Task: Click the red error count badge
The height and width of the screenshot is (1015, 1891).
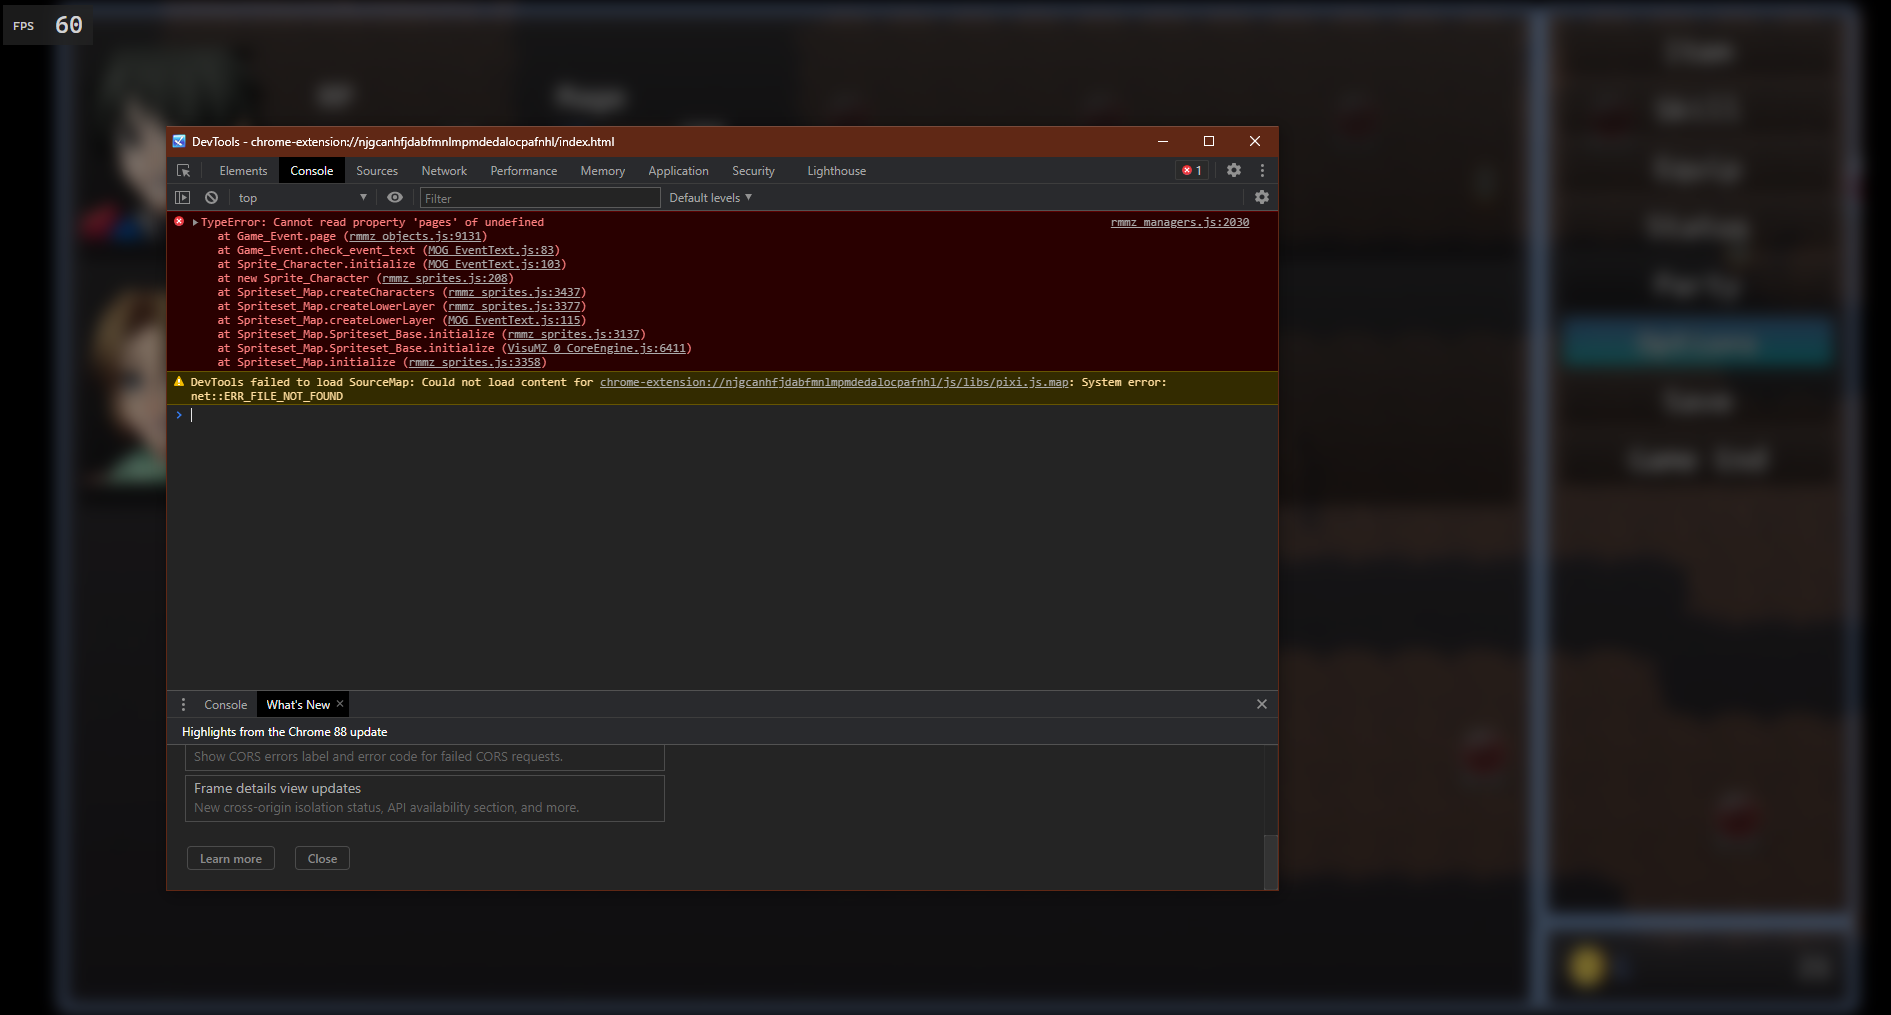Action: tap(1192, 171)
